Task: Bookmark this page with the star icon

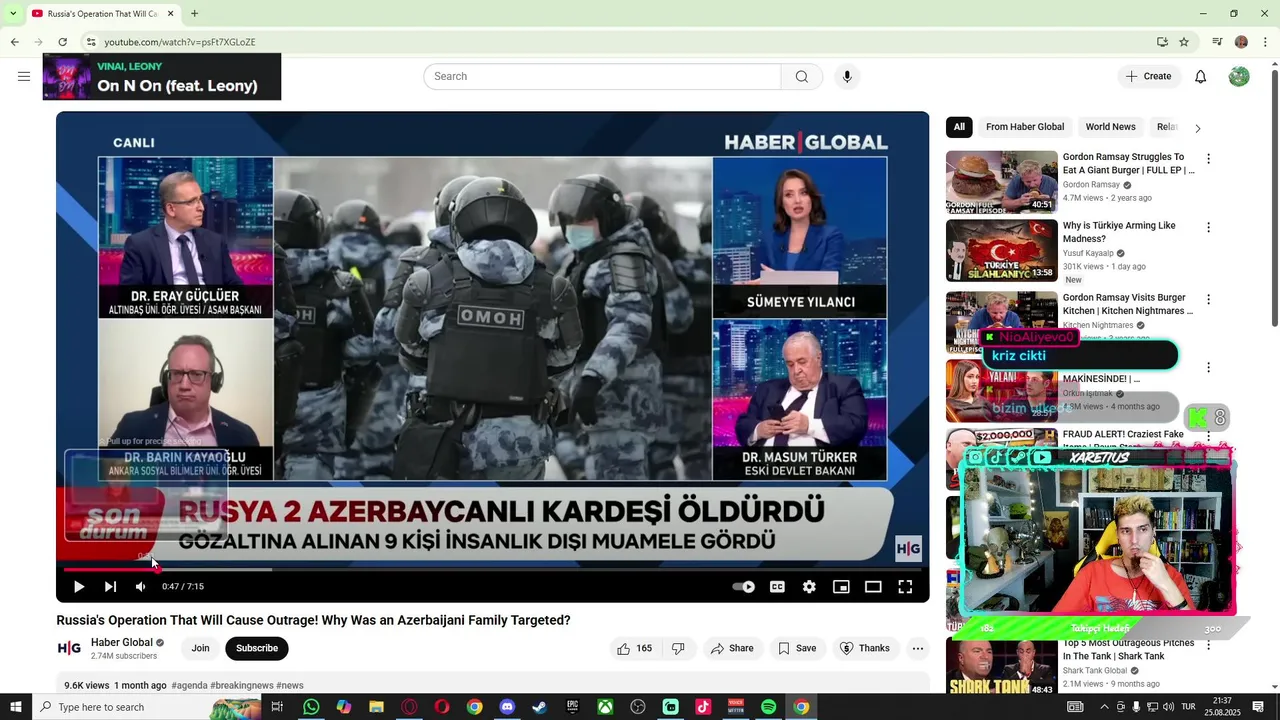Action: point(1184,42)
